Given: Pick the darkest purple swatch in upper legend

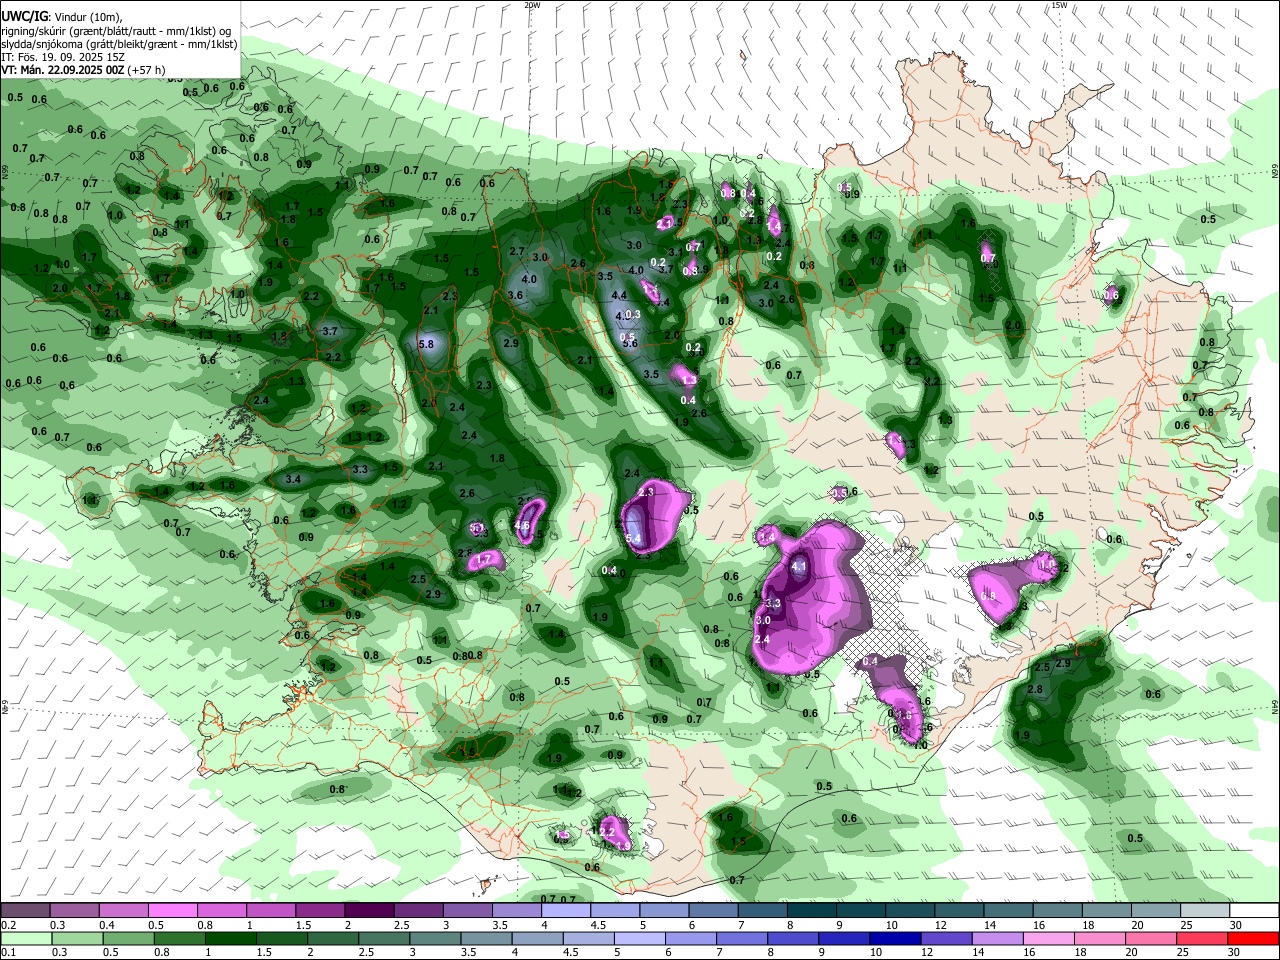Looking at the screenshot, I should (368, 911).
